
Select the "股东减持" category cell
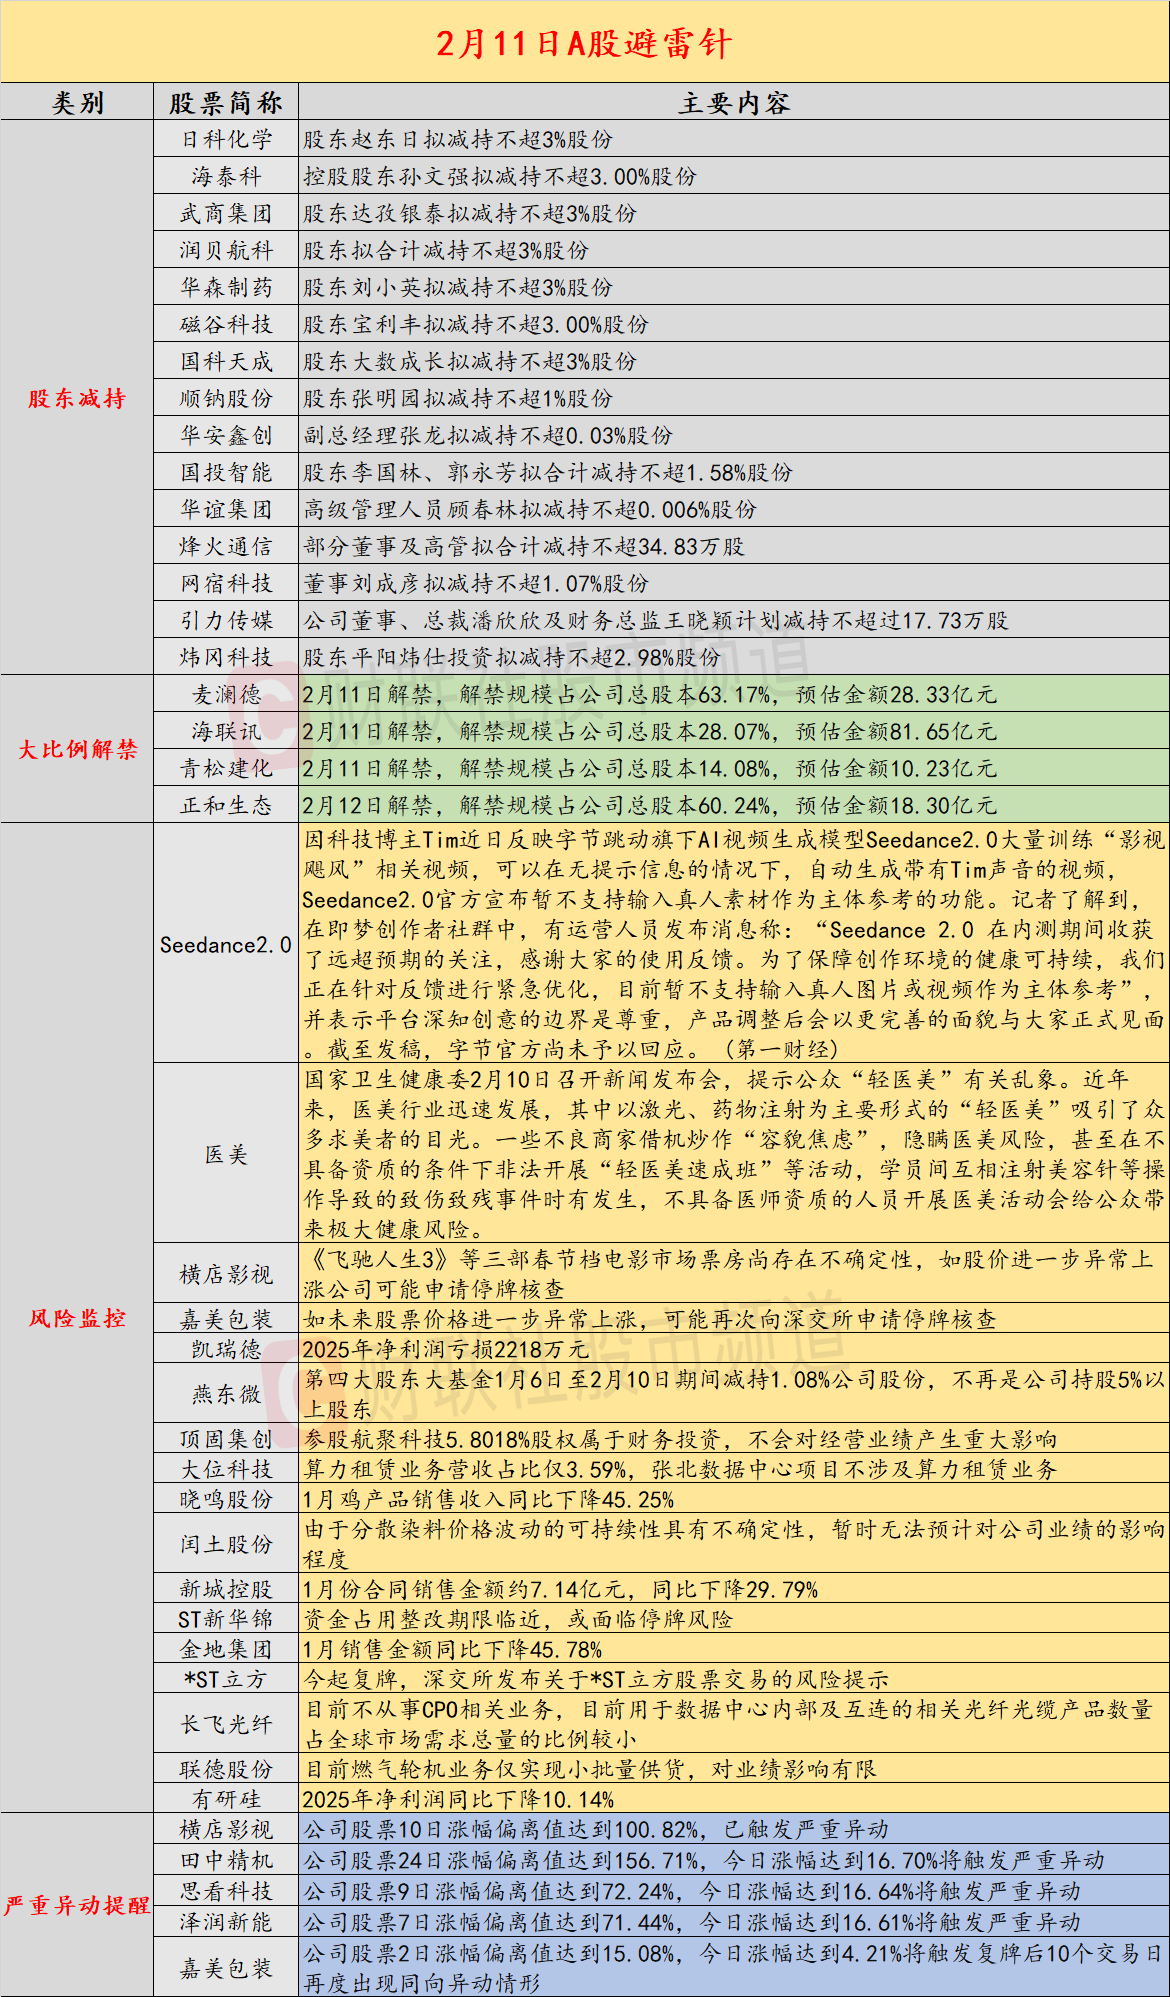point(77,398)
